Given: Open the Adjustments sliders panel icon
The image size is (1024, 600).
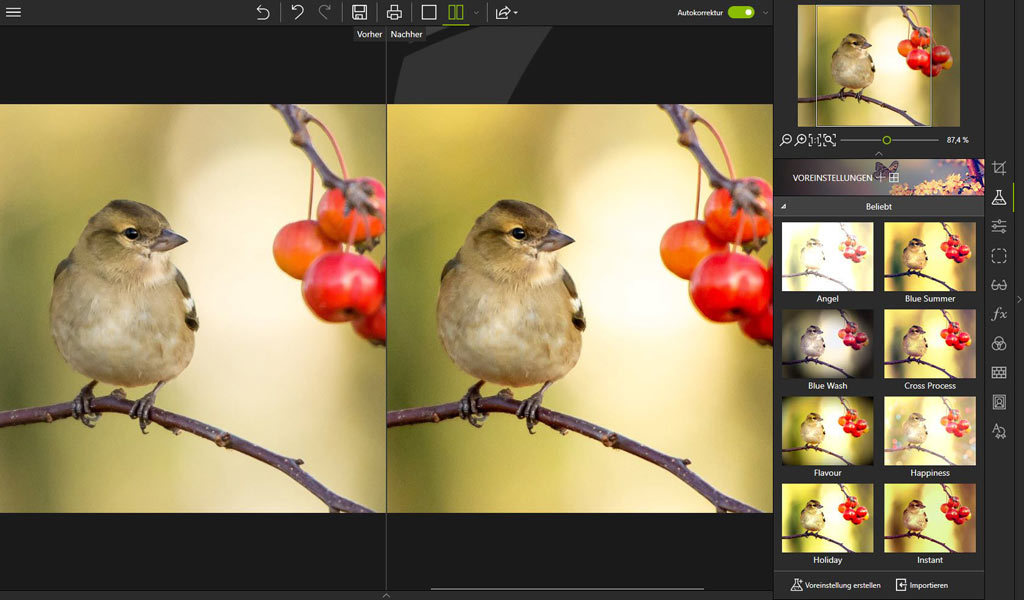Looking at the screenshot, I should point(998,227).
